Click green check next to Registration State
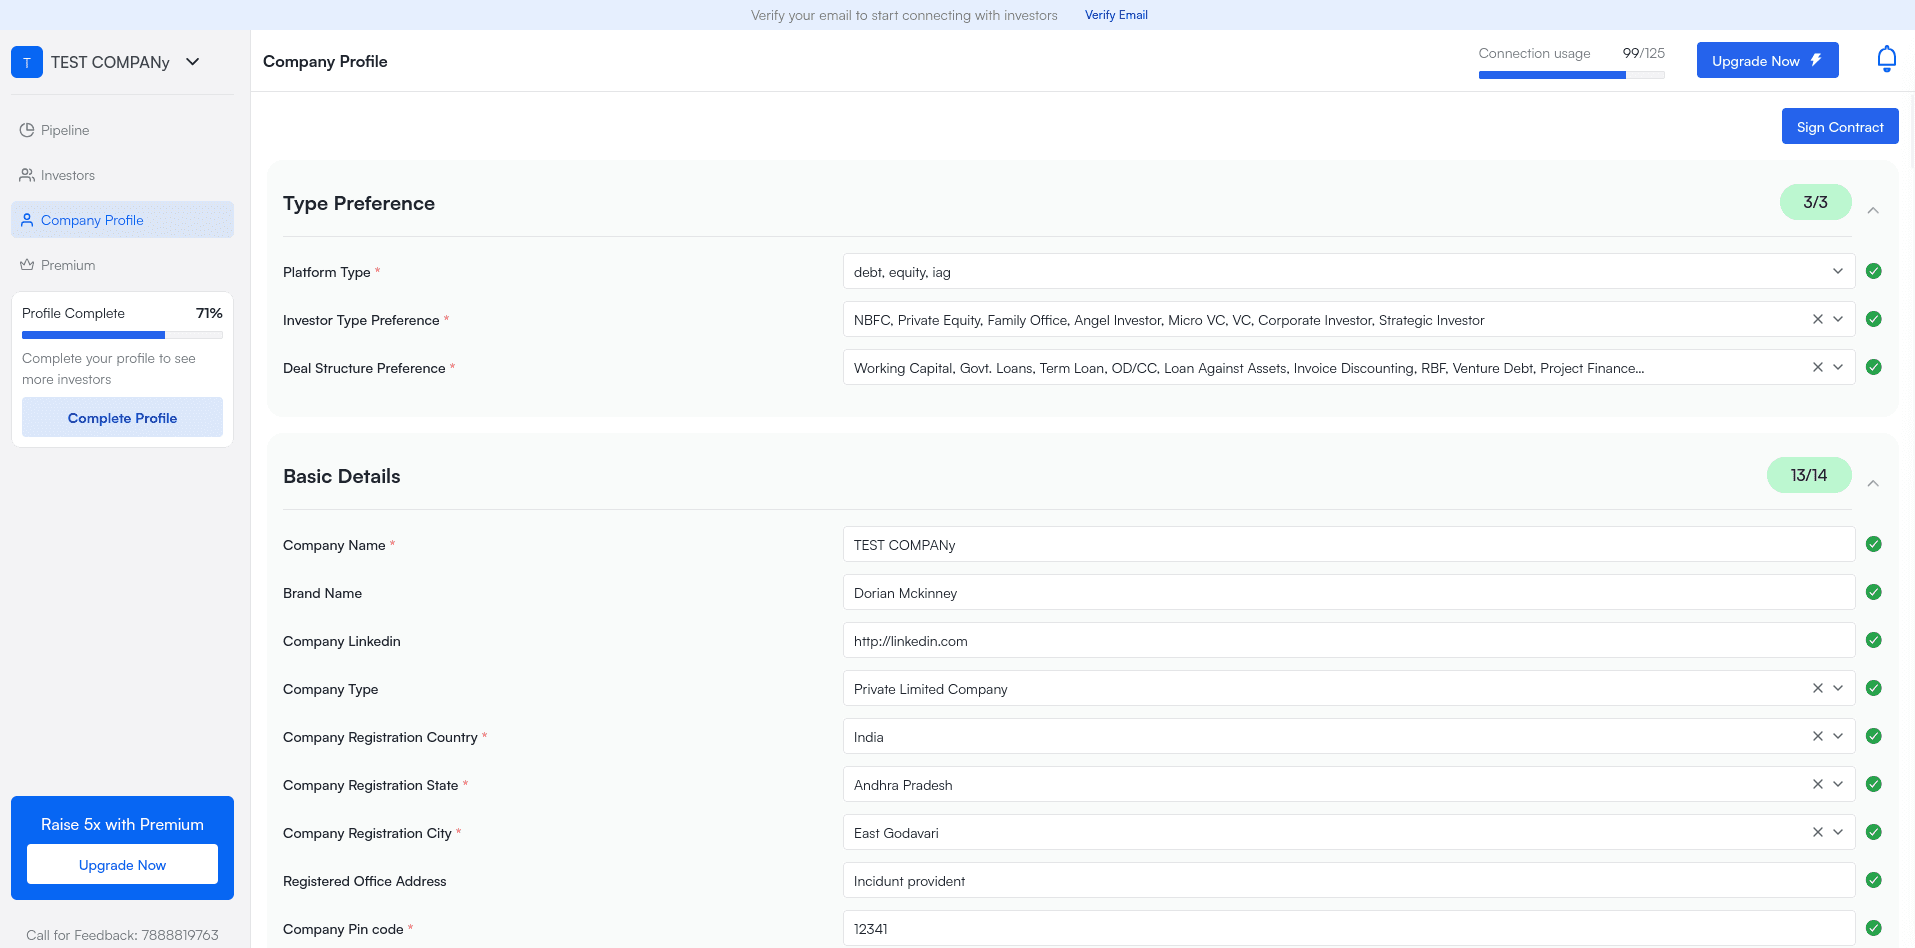This screenshot has width=1915, height=948. pos(1874,784)
